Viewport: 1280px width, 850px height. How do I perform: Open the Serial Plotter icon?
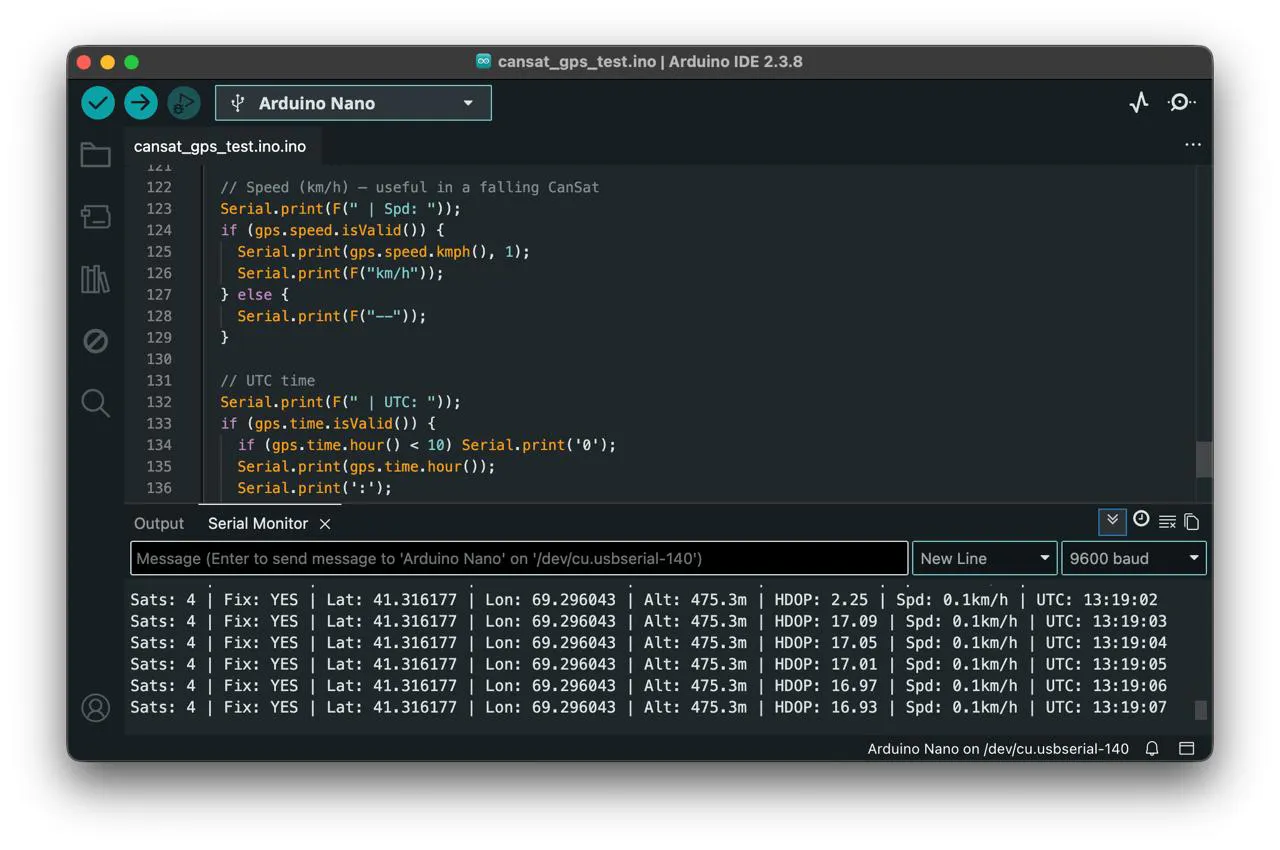(1139, 102)
